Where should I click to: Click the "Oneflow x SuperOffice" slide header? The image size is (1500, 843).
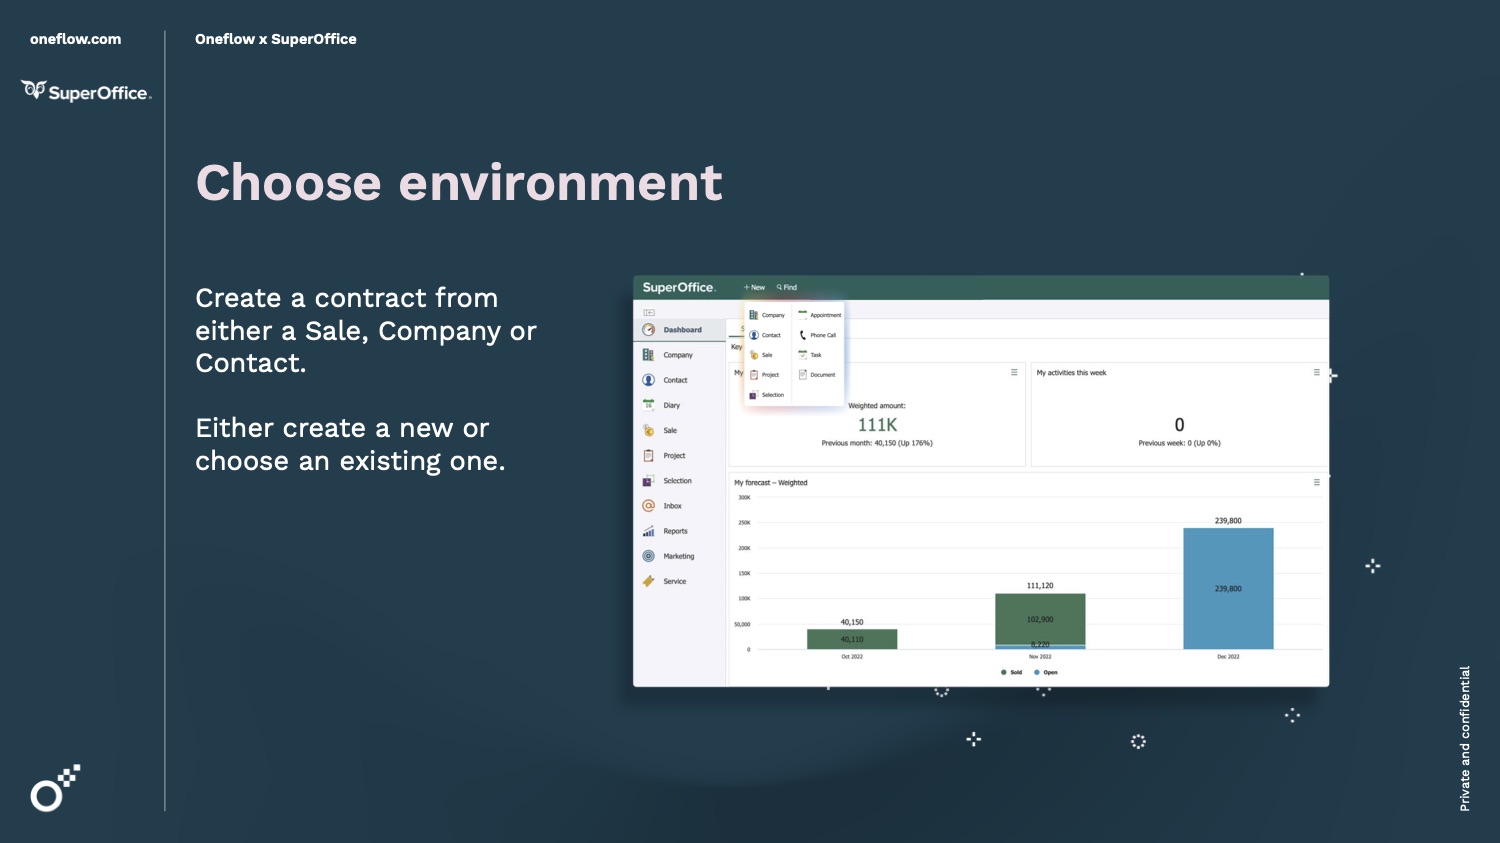tap(276, 39)
